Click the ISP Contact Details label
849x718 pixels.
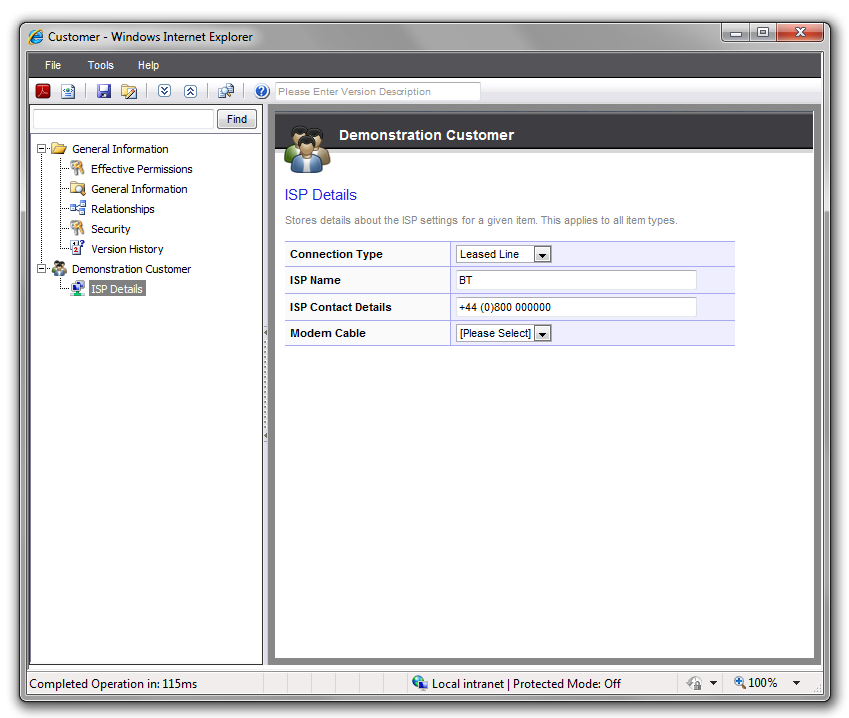341,307
